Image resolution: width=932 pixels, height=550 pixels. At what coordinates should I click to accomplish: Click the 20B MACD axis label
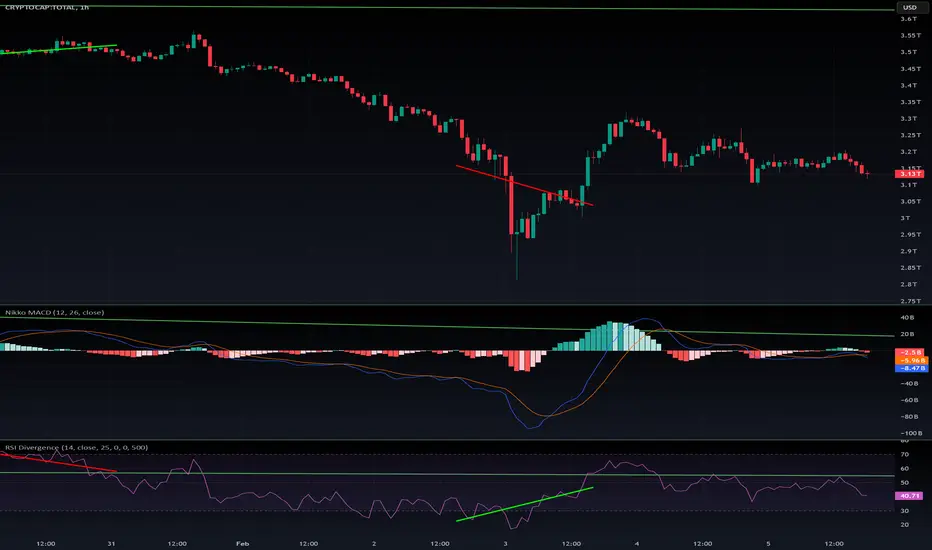907,334
